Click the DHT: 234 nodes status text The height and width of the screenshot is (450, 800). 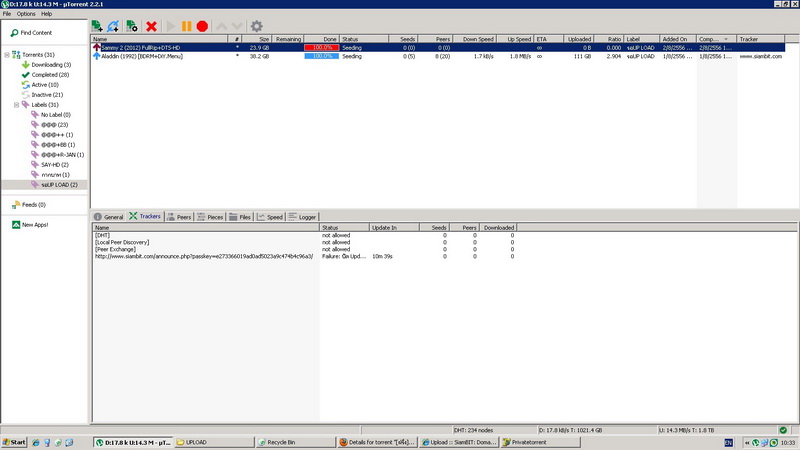click(x=473, y=430)
